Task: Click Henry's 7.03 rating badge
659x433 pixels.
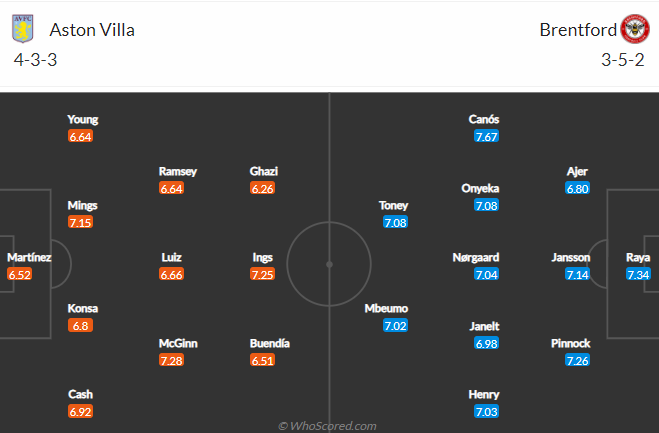Action: [x=486, y=412]
